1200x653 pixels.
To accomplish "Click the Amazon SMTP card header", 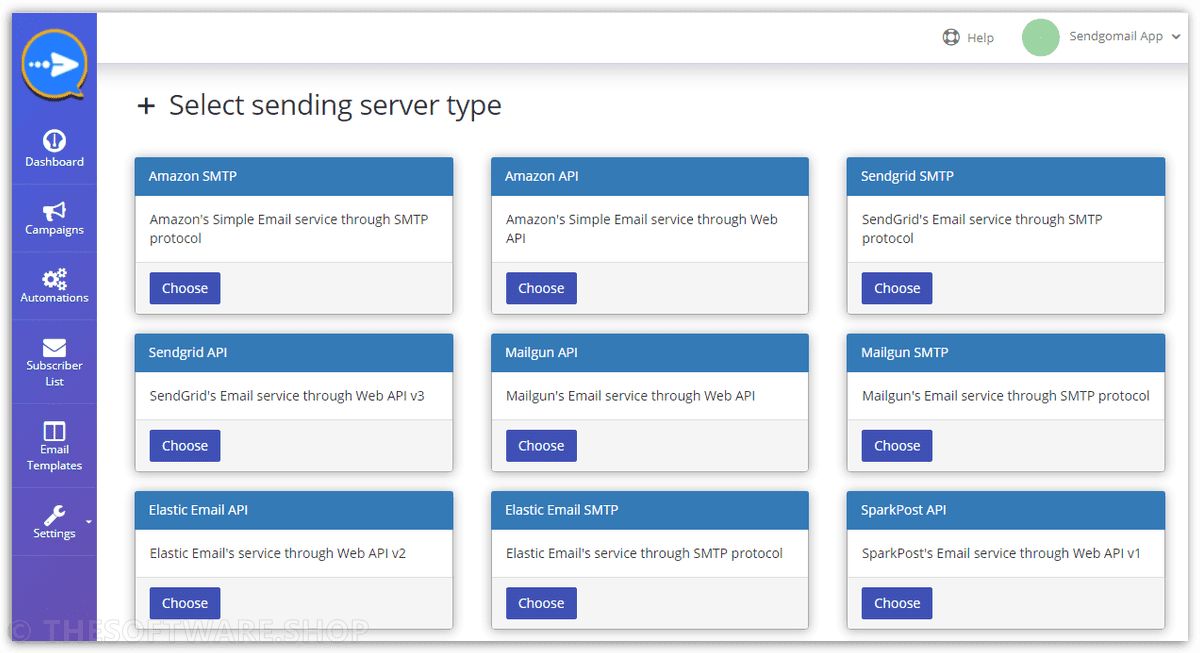I will point(294,176).
